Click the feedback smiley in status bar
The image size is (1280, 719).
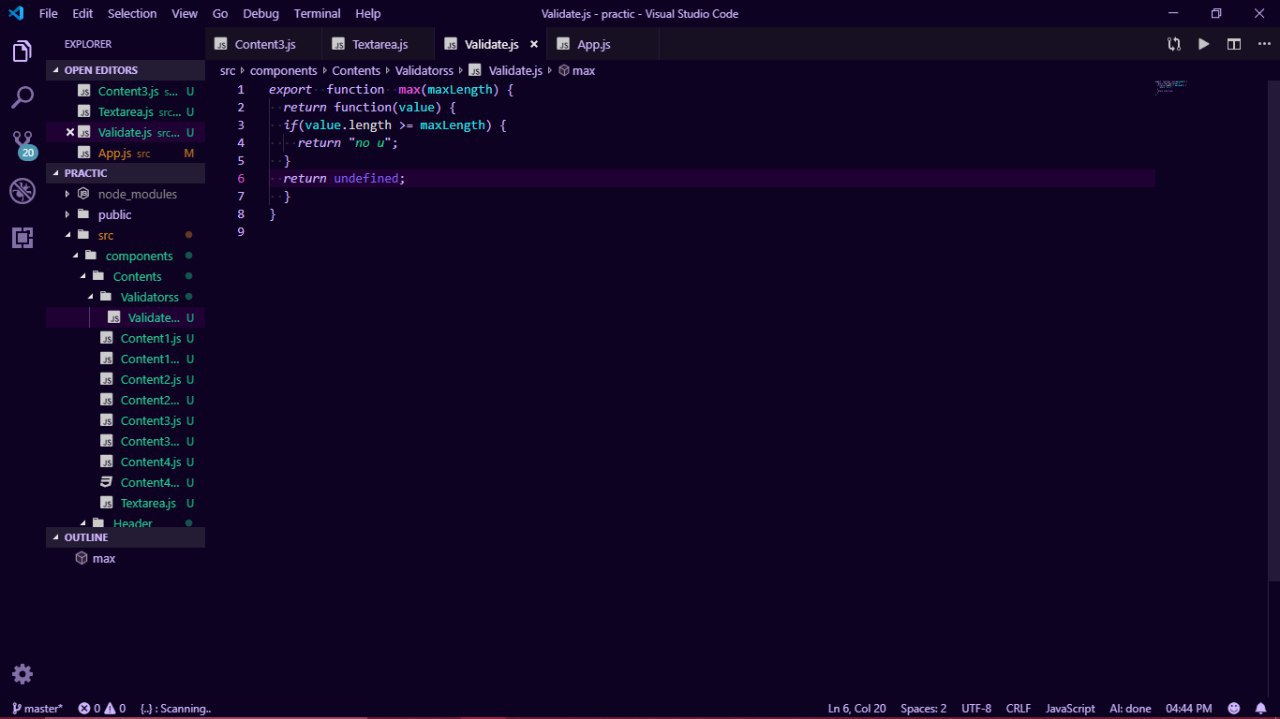coord(1234,708)
